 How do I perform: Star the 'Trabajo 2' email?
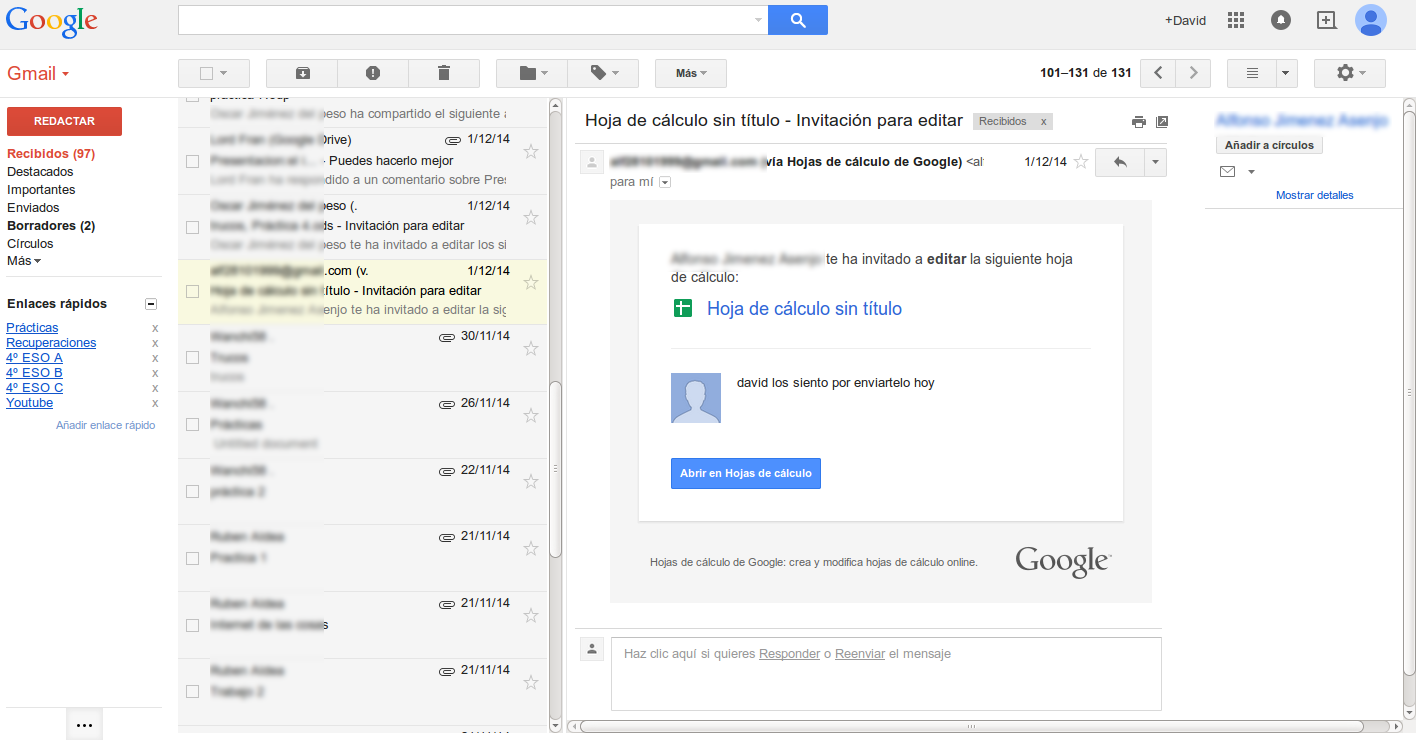click(531, 682)
